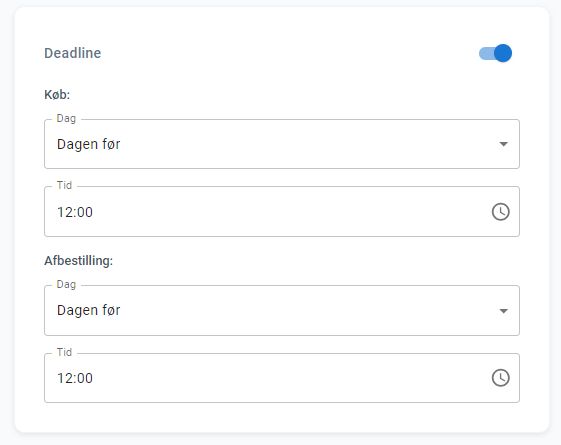Click the 'Køb:' section label
The width and height of the screenshot is (561, 445).
[57, 95]
